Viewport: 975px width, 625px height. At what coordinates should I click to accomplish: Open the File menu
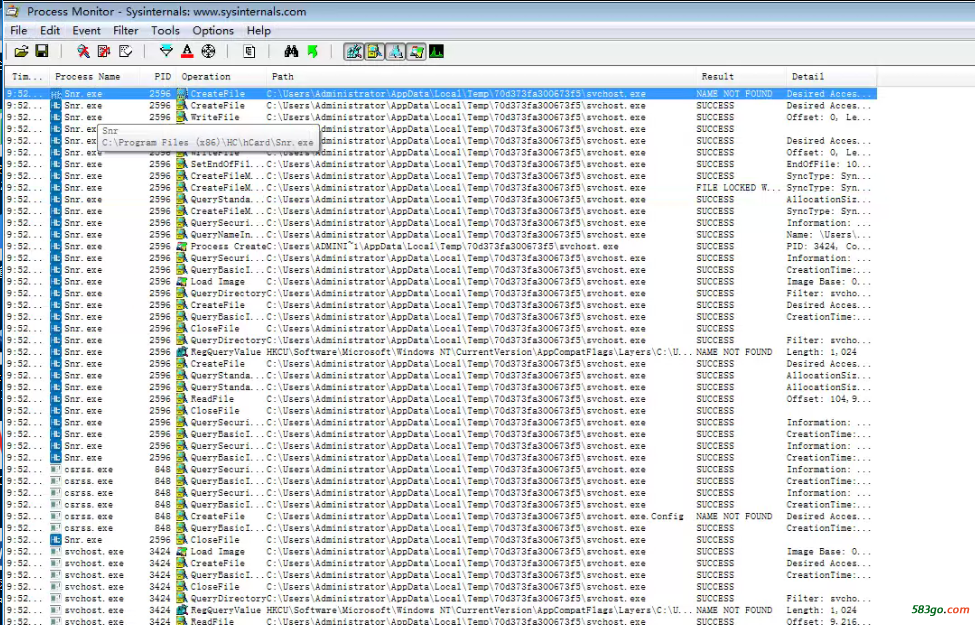[x=19, y=30]
